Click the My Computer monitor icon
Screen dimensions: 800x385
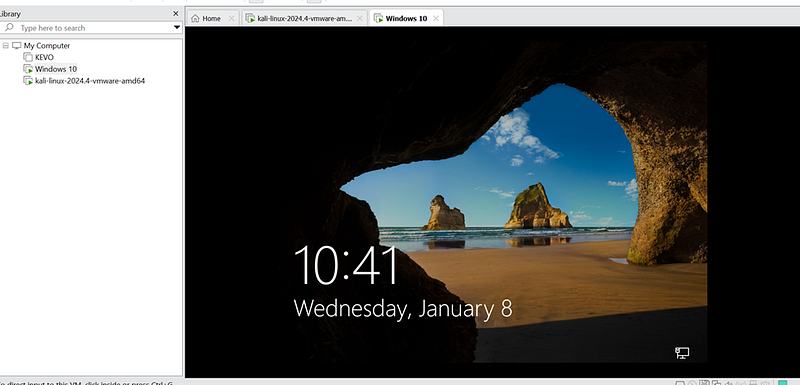point(16,45)
